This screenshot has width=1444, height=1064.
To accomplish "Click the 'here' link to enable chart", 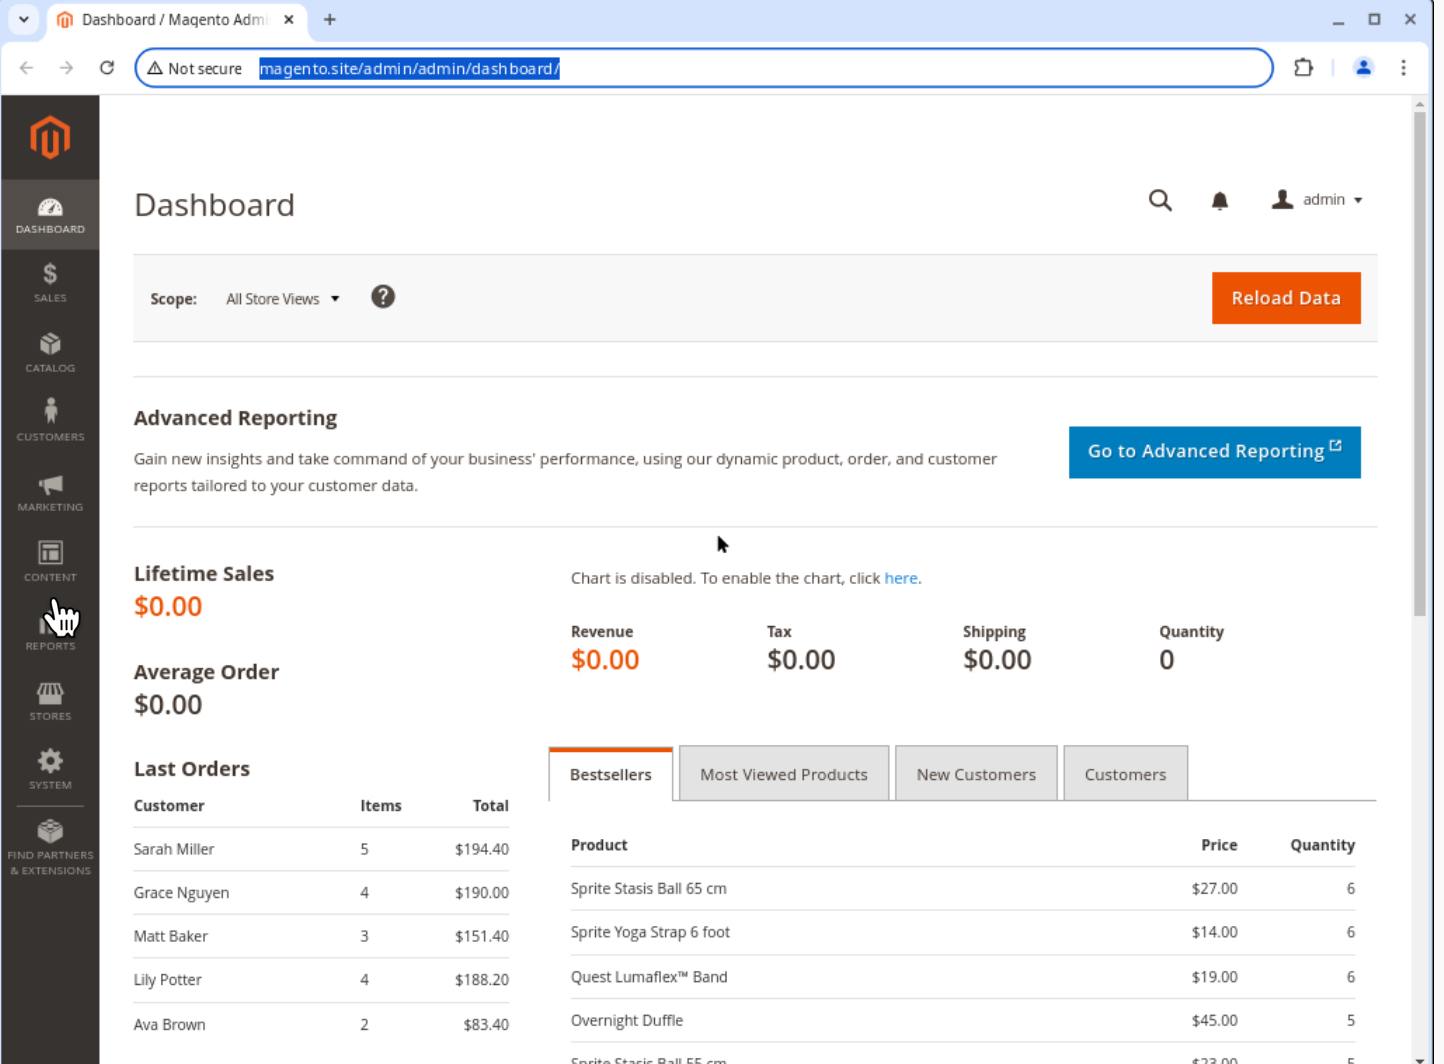I will [x=900, y=578].
